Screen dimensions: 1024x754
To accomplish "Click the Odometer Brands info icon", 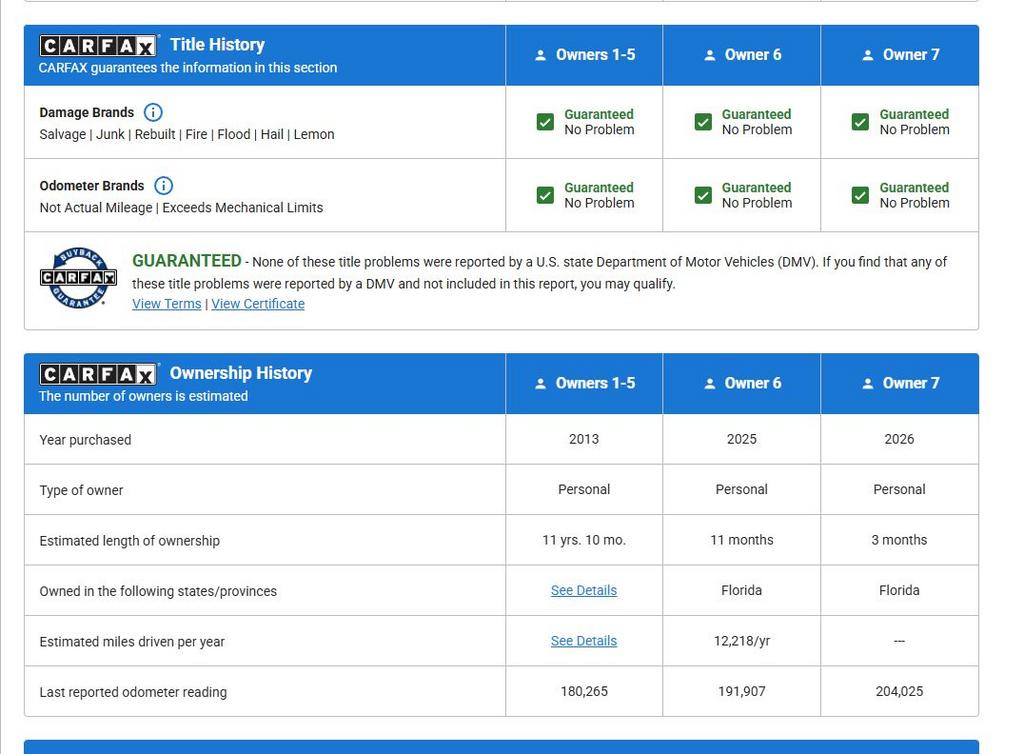I will pyautogui.click(x=163, y=185).
